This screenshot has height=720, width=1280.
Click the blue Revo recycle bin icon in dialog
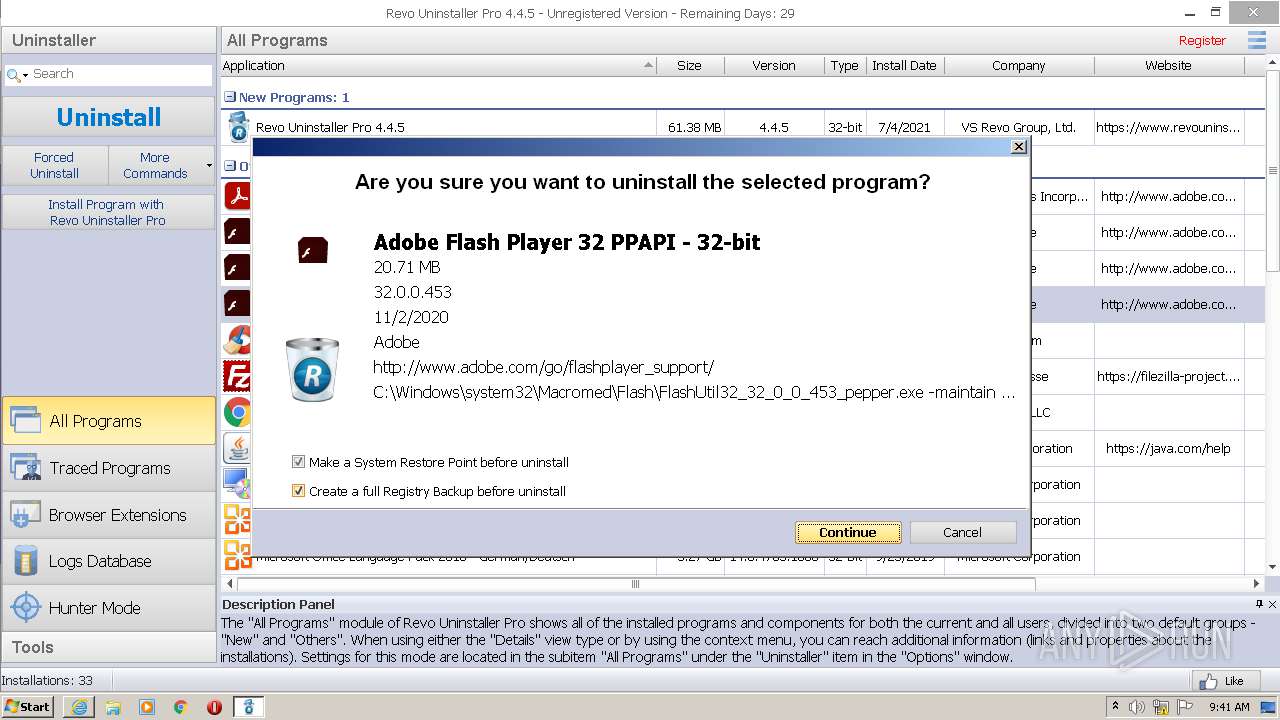click(x=312, y=369)
